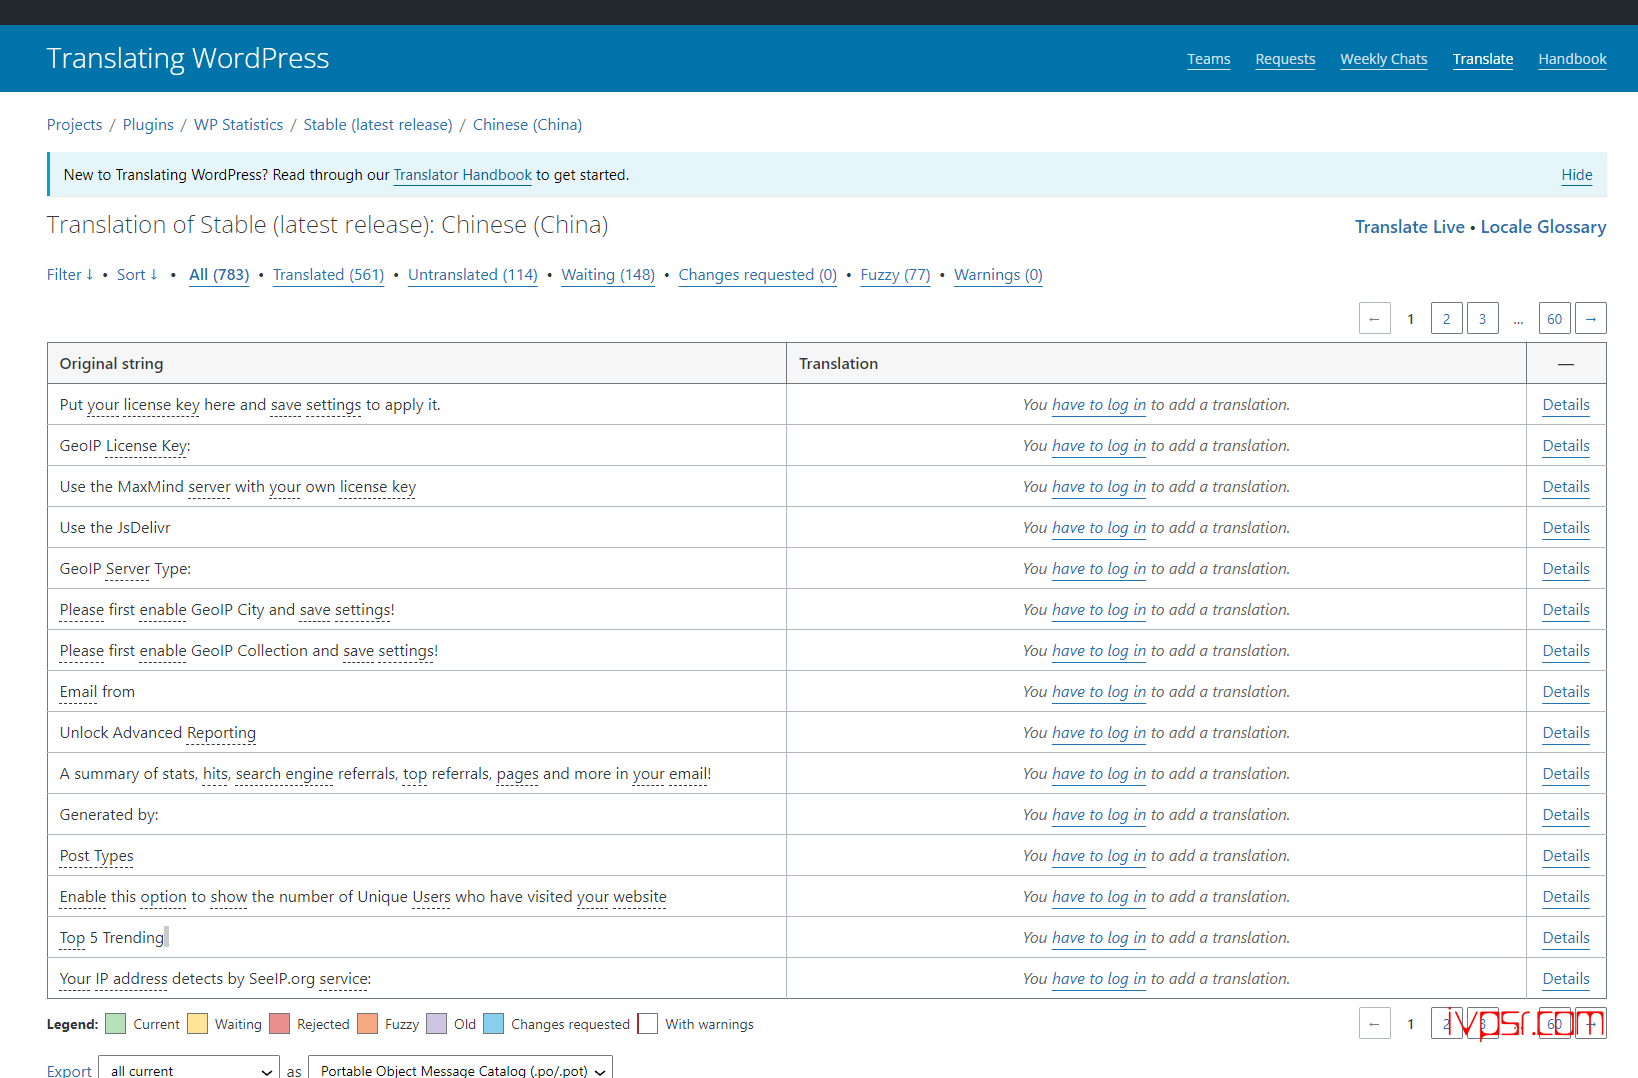Screen dimensions: 1638x1078
Task: Click the purple Old legend swatch
Action: (436, 1024)
